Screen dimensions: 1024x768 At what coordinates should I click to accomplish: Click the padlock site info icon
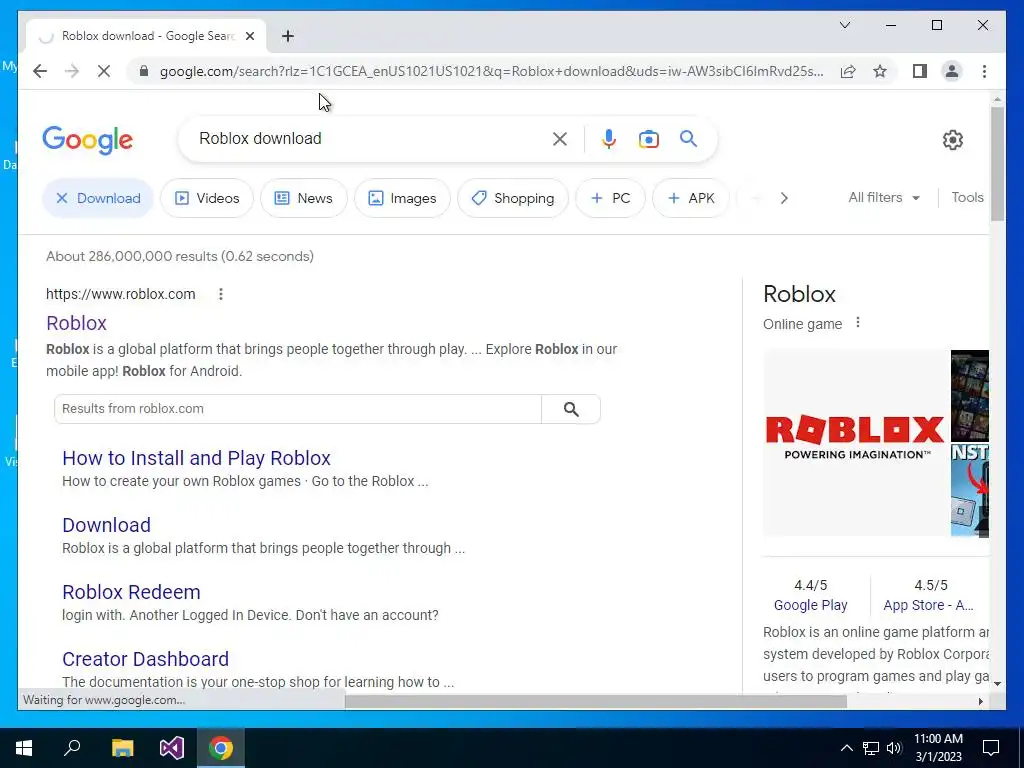144,71
